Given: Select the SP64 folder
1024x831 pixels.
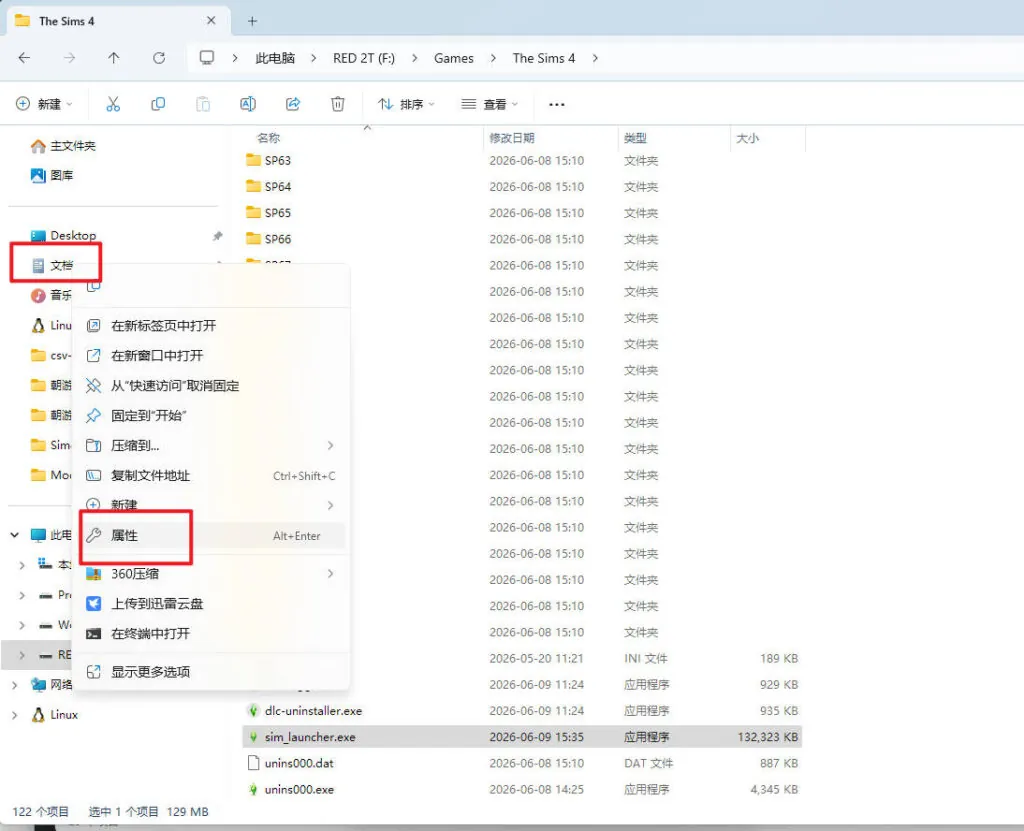Looking at the screenshot, I should (x=268, y=186).
